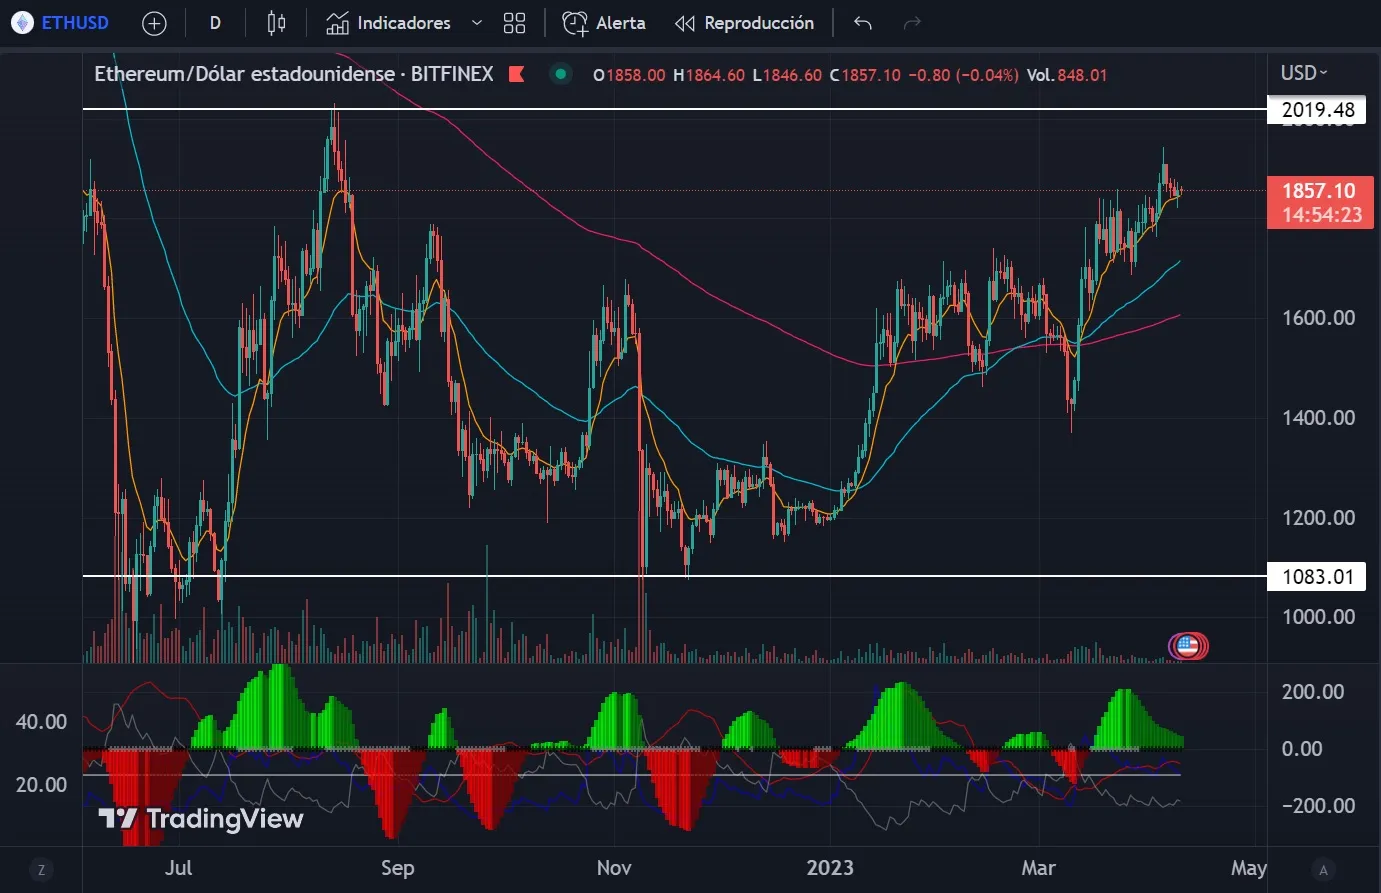Create an Alerta

click(x=604, y=23)
